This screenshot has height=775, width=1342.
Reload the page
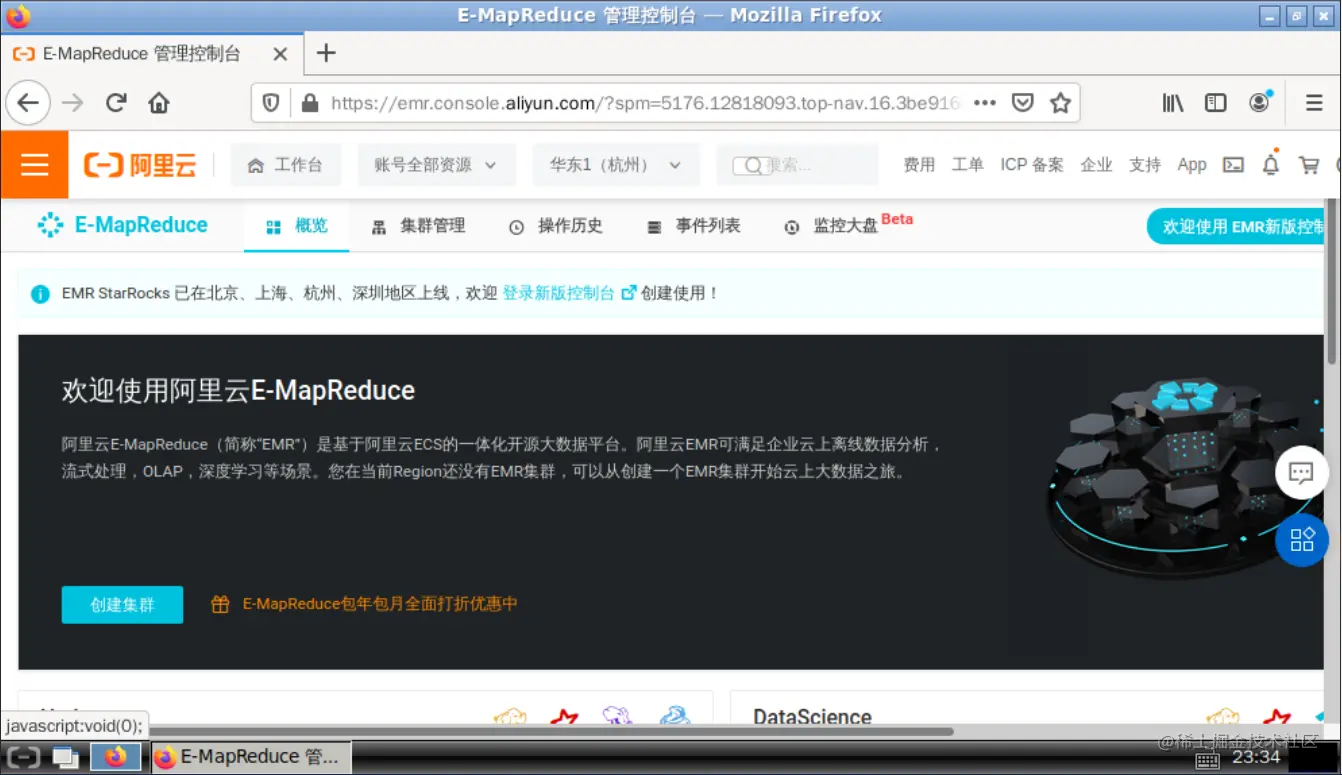click(x=116, y=102)
